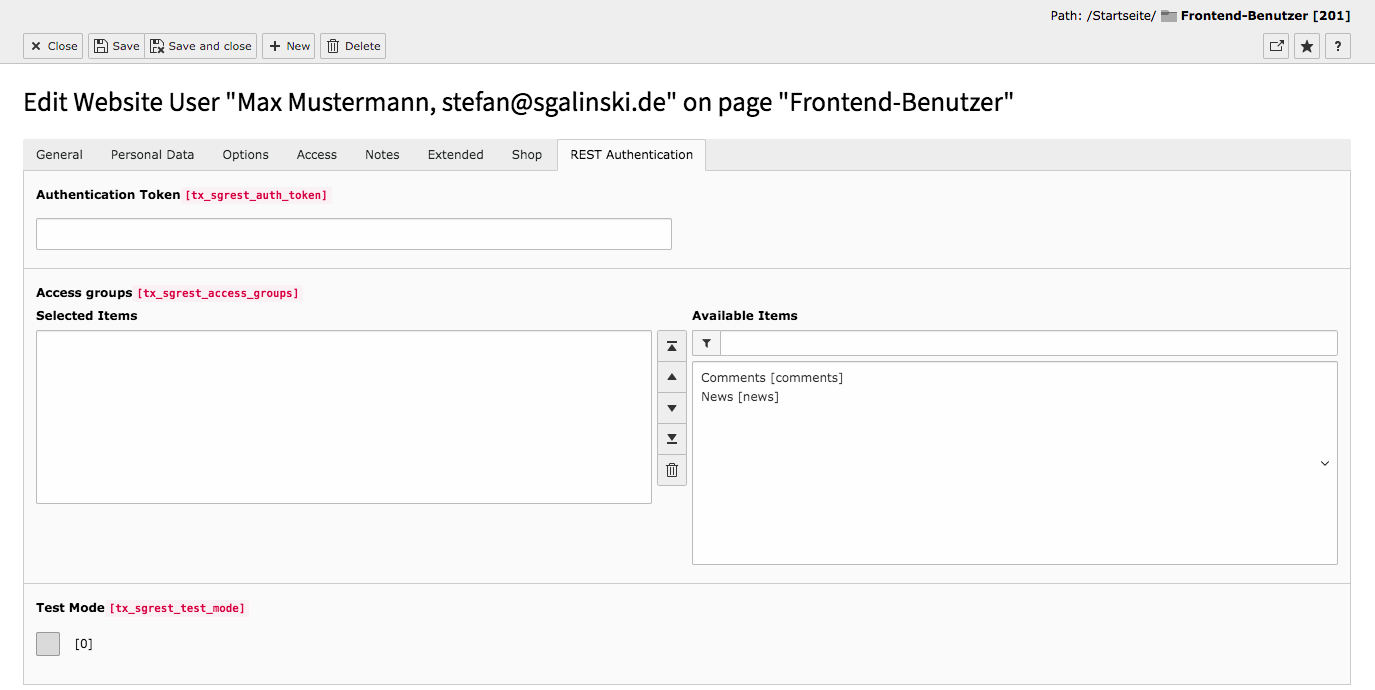The height and width of the screenshot is (690, 1375).
Task: Click the Save and close button
Action: click(200, 46)
